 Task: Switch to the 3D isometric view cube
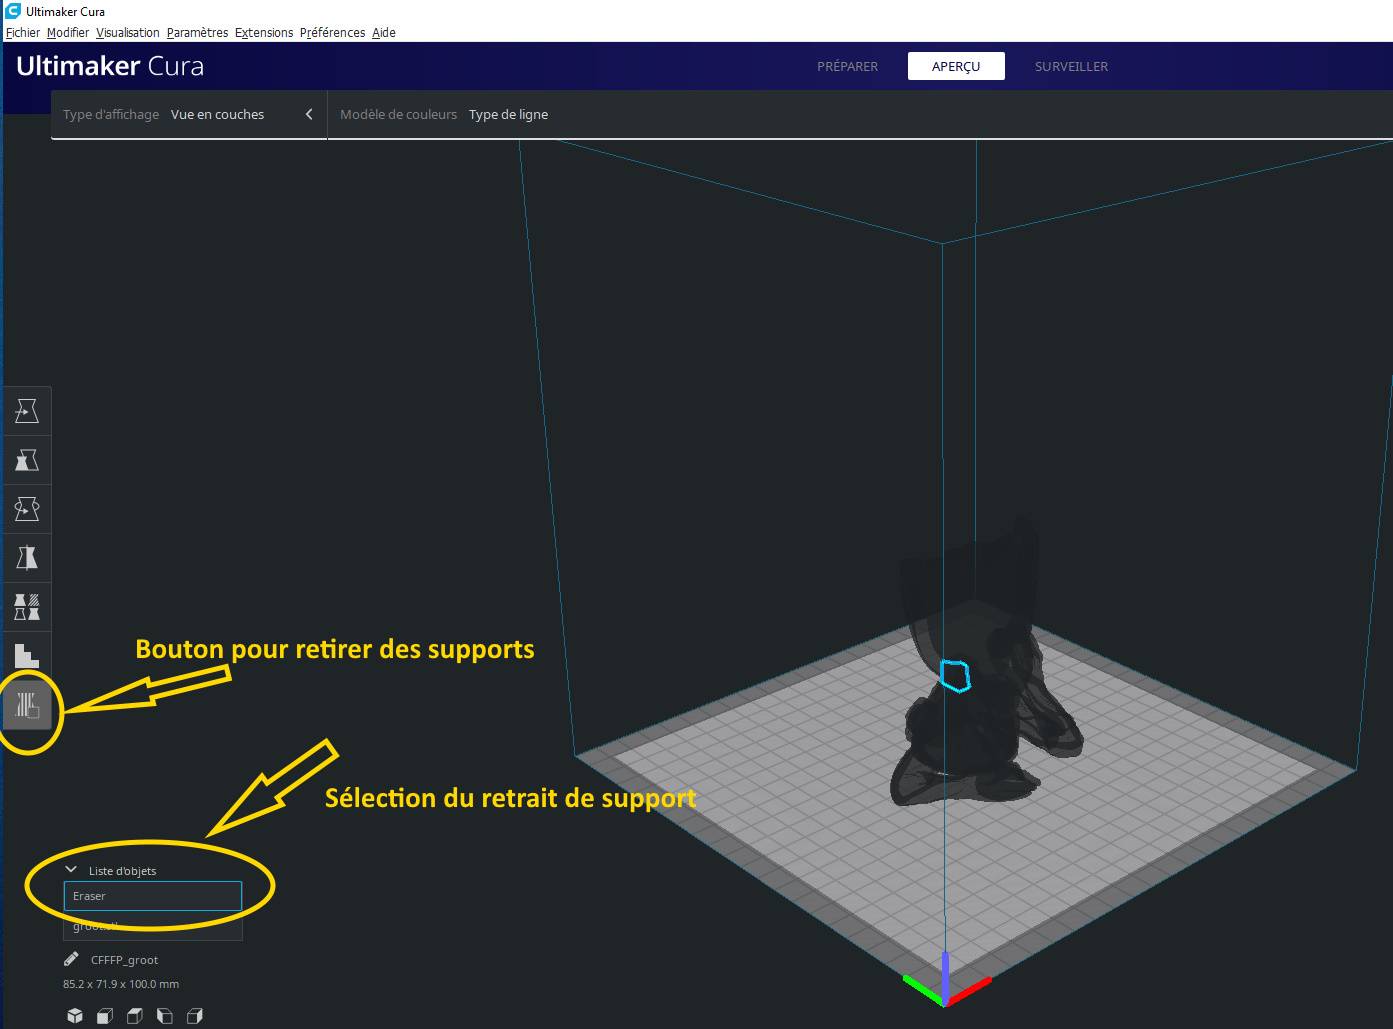pyautogui.click(x=75, y=1016)
